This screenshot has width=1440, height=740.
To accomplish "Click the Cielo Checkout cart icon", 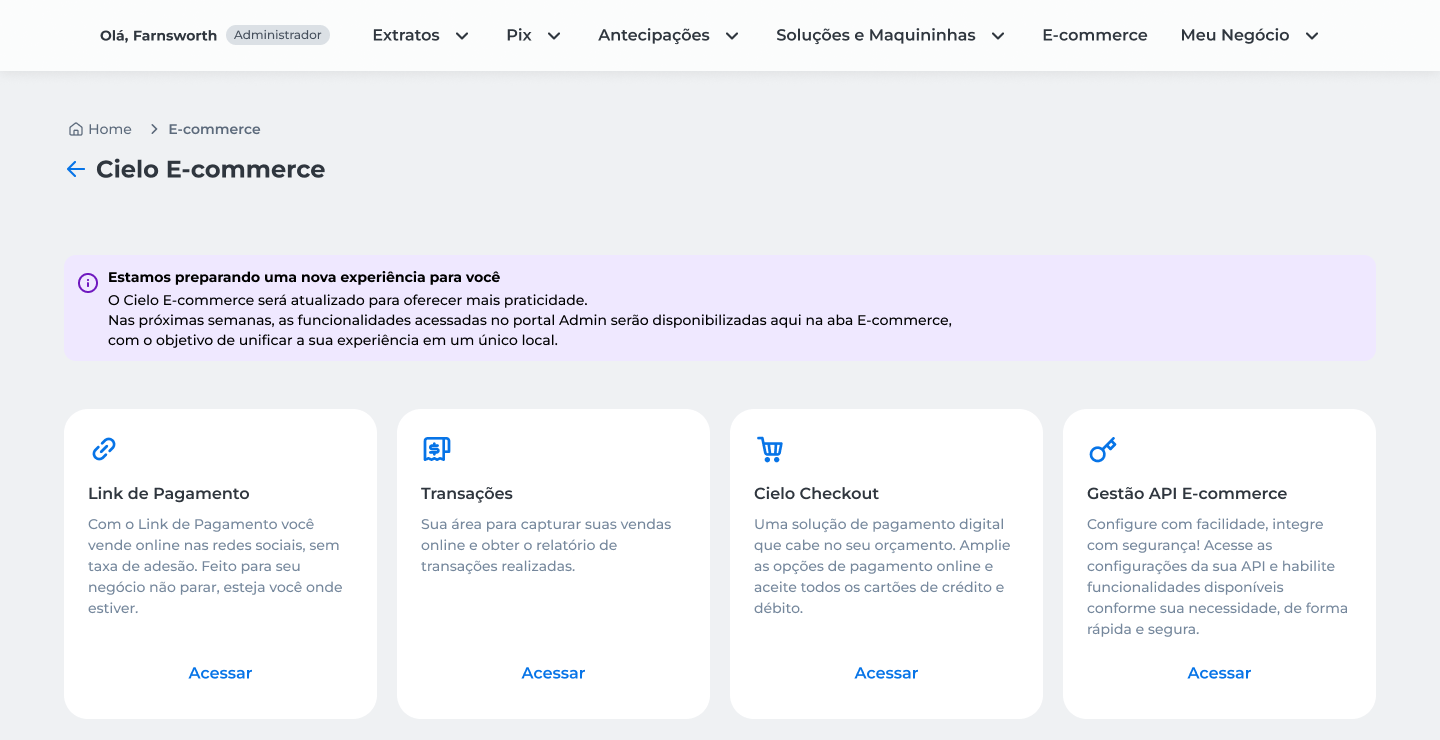I will point(770,449).
